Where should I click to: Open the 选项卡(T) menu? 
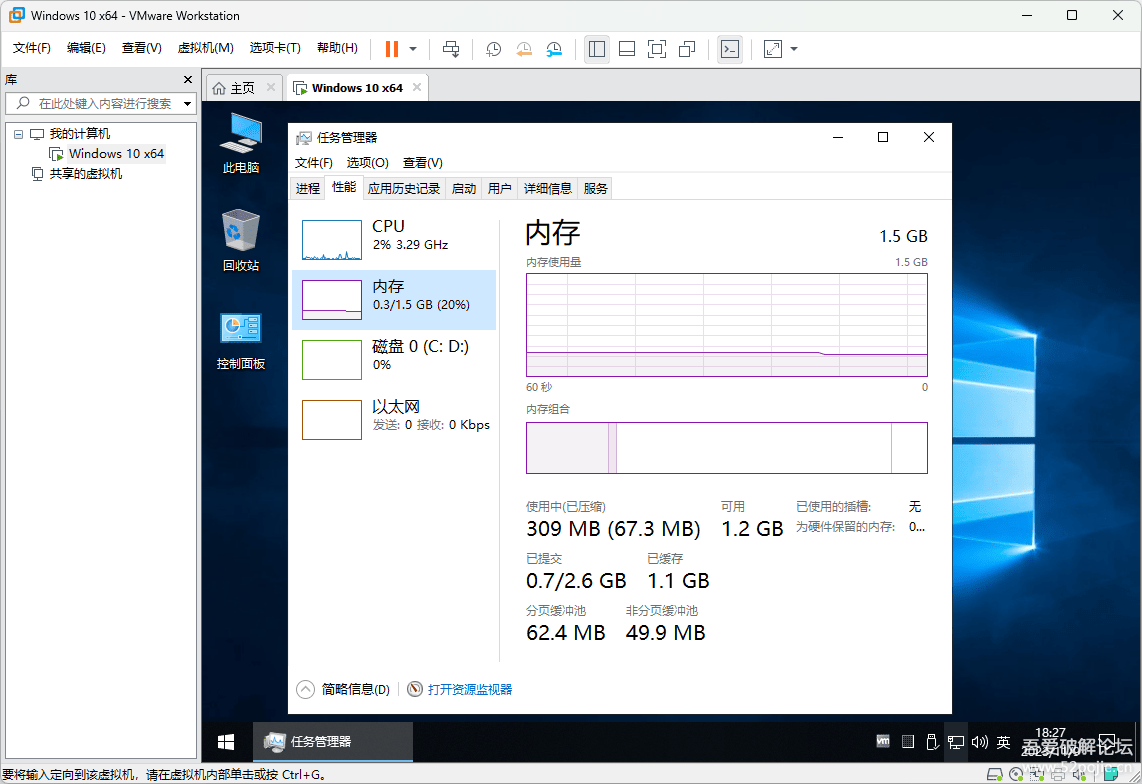point(275,47)
